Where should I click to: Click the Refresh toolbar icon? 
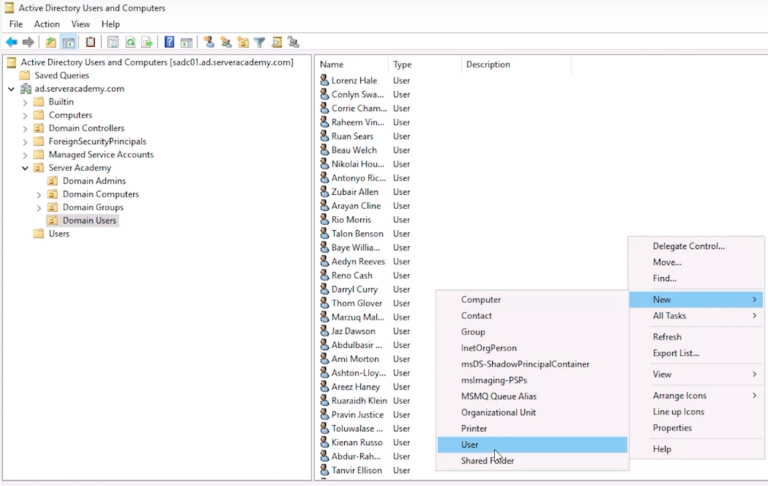click(130, 42)
